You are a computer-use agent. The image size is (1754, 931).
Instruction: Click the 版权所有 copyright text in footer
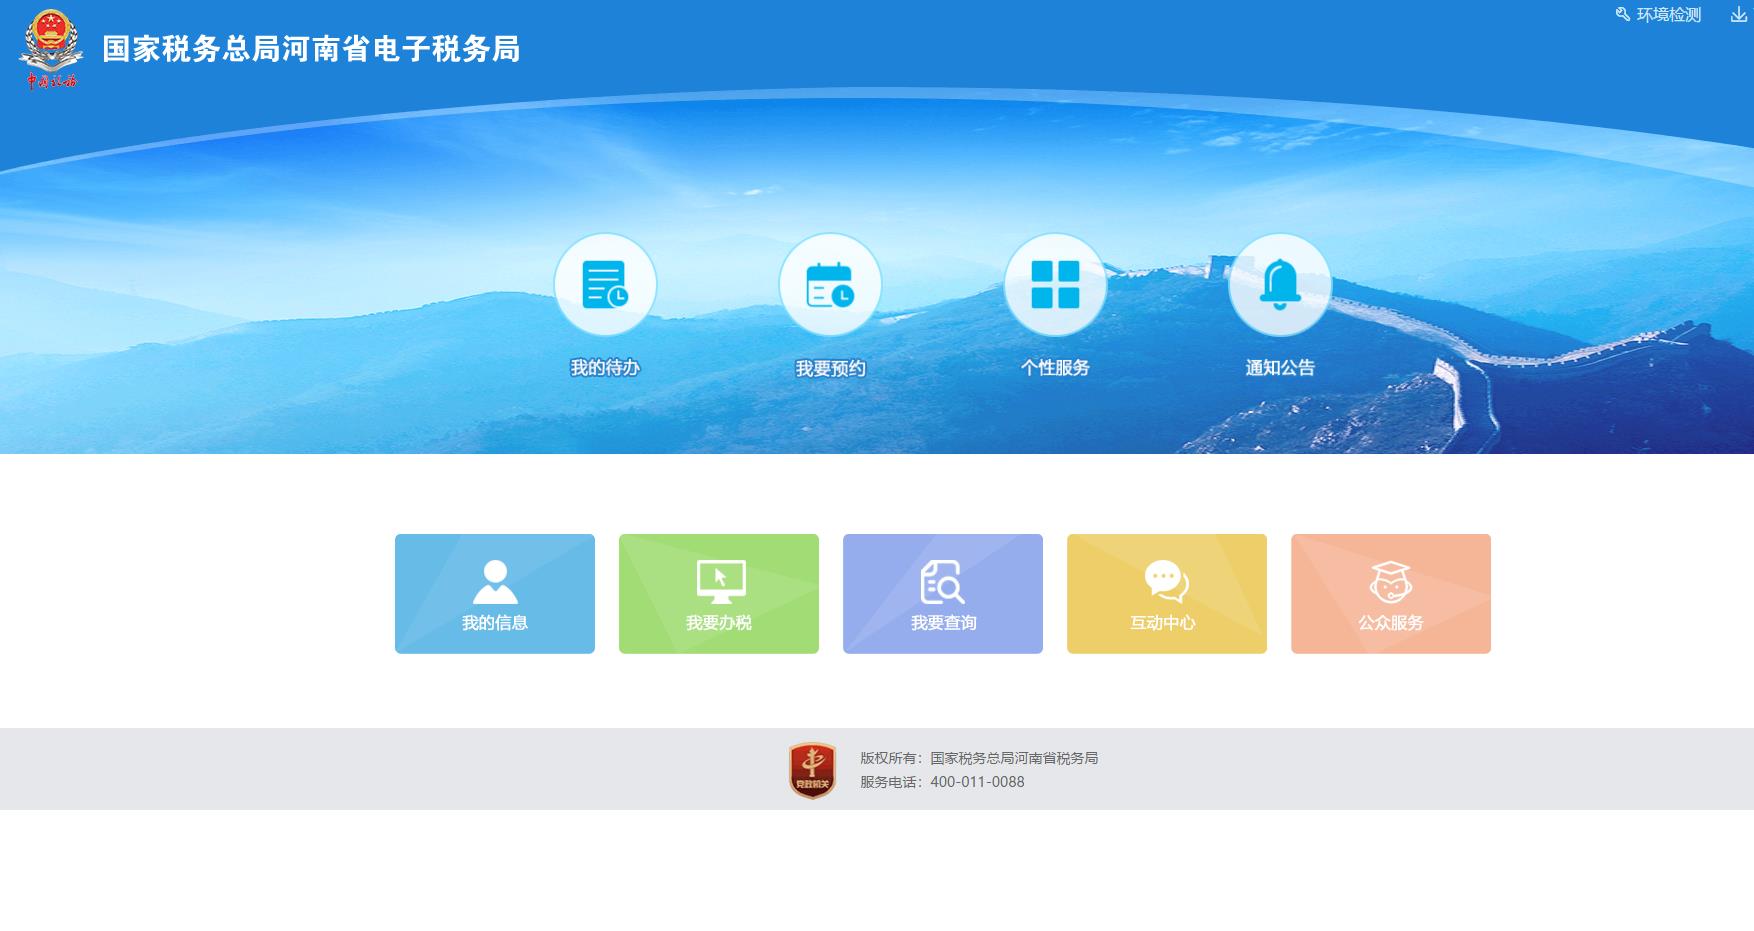pyautogui.click(x=979, y=758)
